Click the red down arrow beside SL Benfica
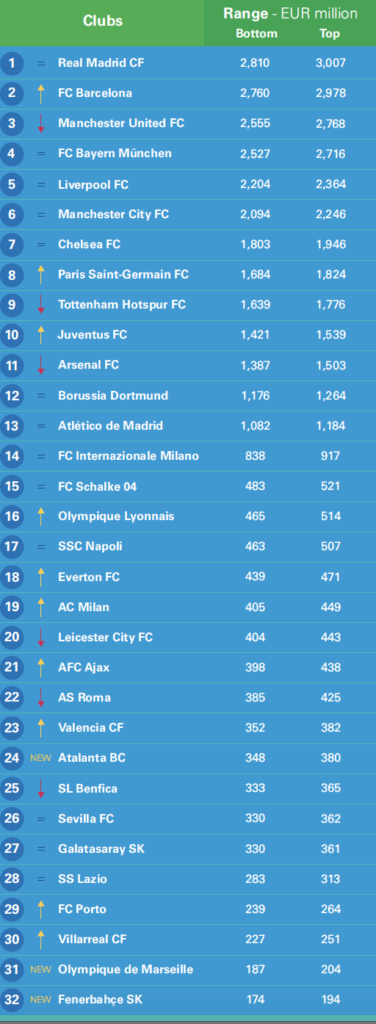The image size is (376, 1024). click(x=41, y=788)
